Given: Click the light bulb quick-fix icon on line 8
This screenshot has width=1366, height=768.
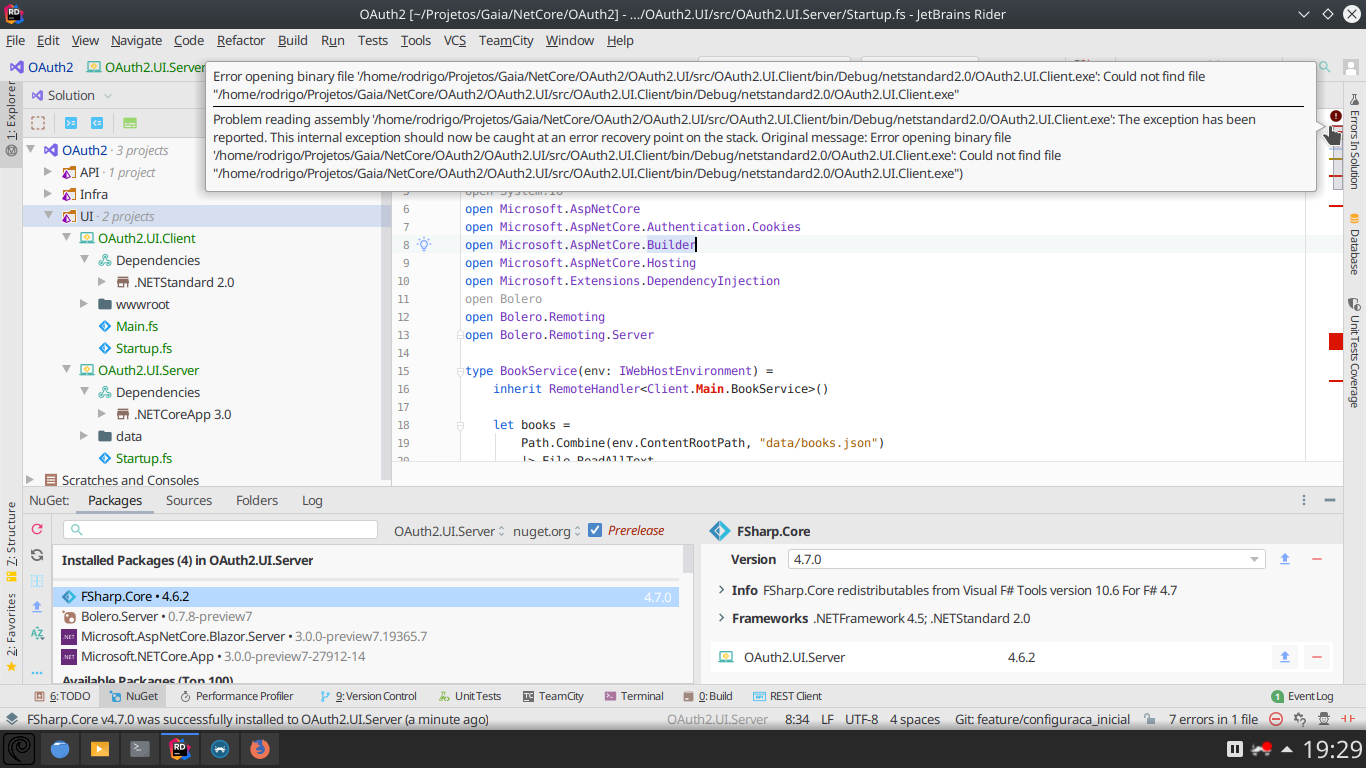Looking at the screenshot, I should [x=424, y=244].
